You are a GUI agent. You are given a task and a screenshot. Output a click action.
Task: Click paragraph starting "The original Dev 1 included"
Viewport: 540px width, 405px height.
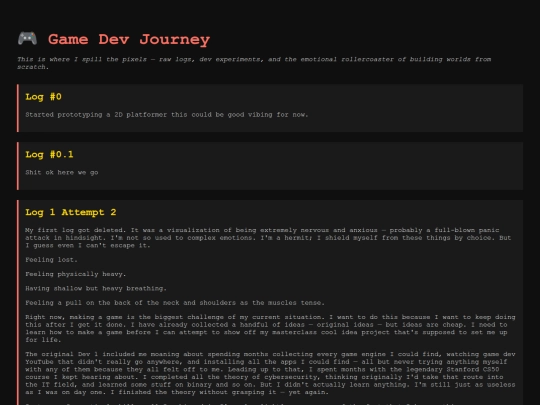coord(270,373)
